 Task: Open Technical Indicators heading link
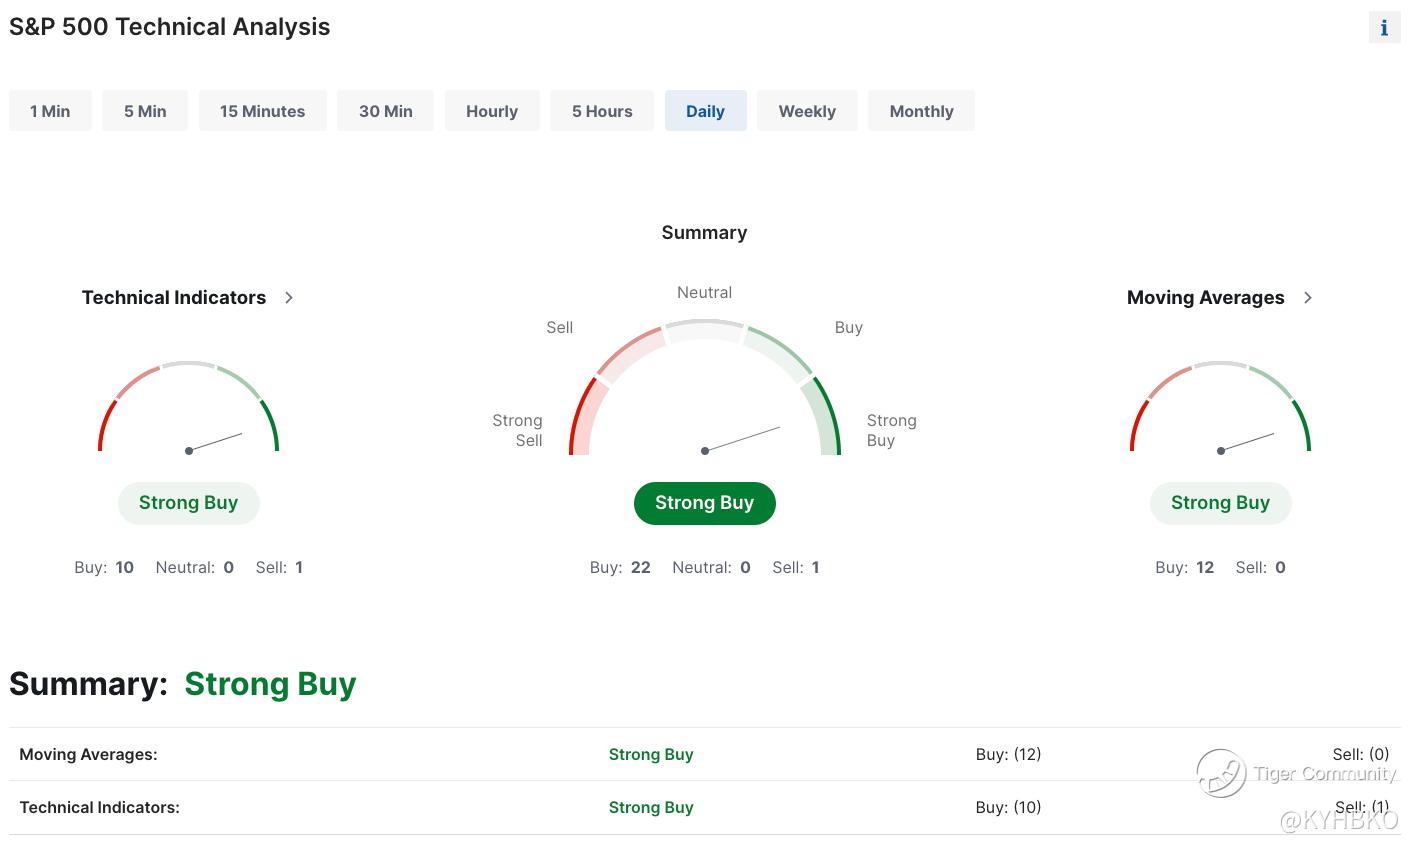(x=174, y=298)
